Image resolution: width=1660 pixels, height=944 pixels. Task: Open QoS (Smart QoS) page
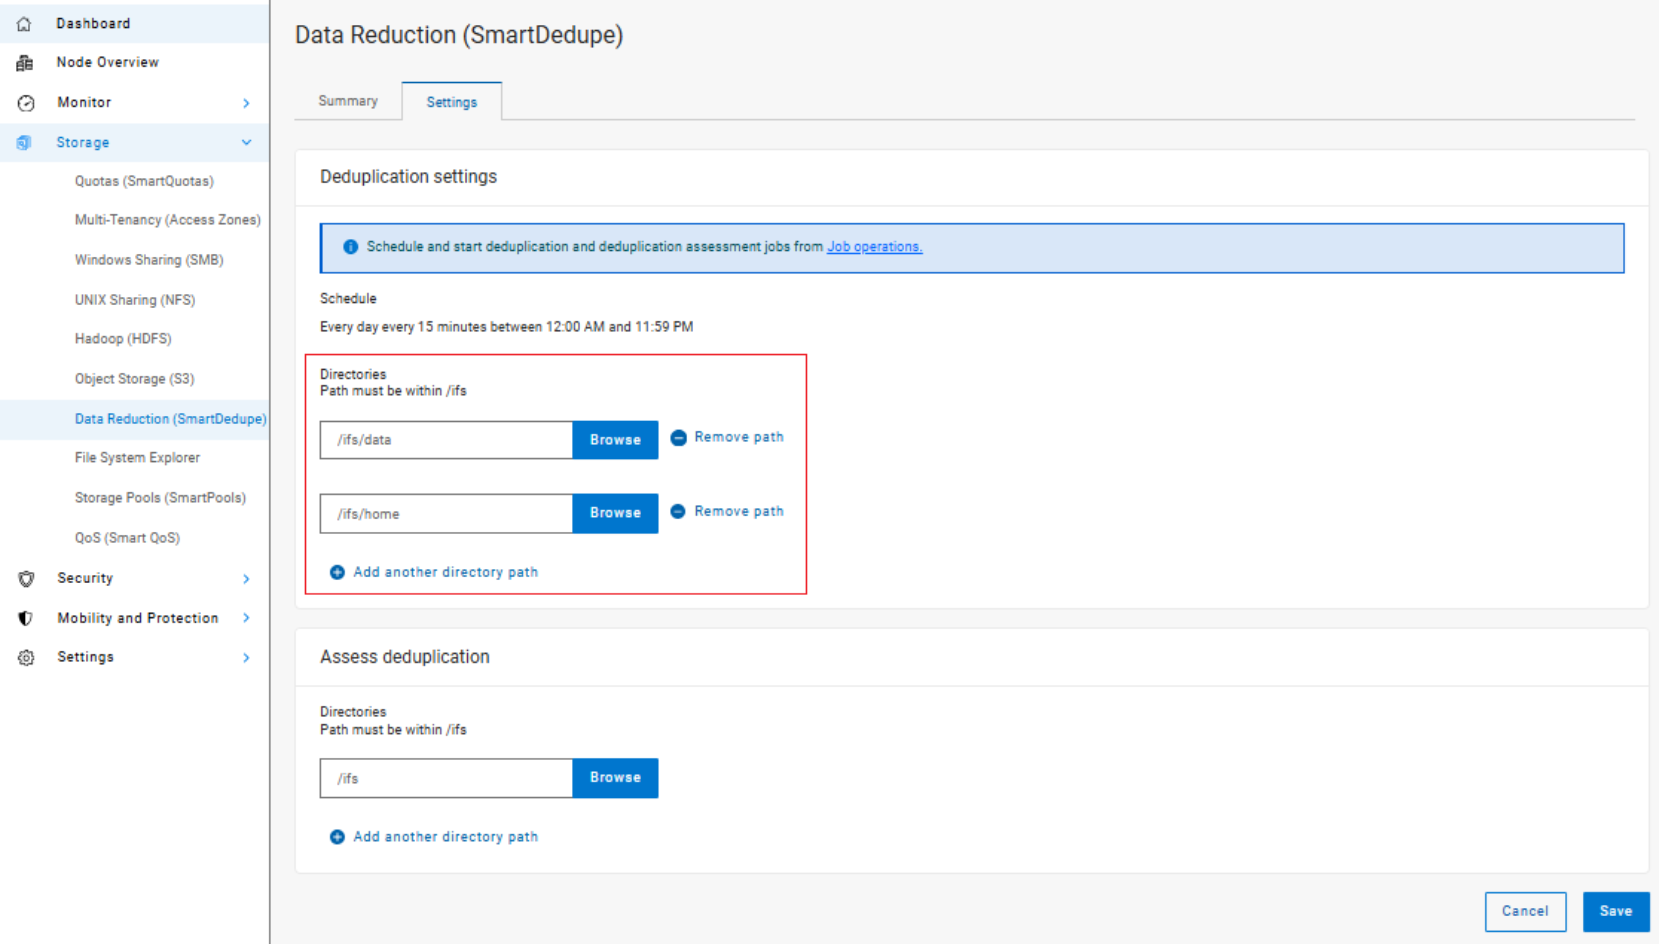pyautogui.click(x=127, y=538)
